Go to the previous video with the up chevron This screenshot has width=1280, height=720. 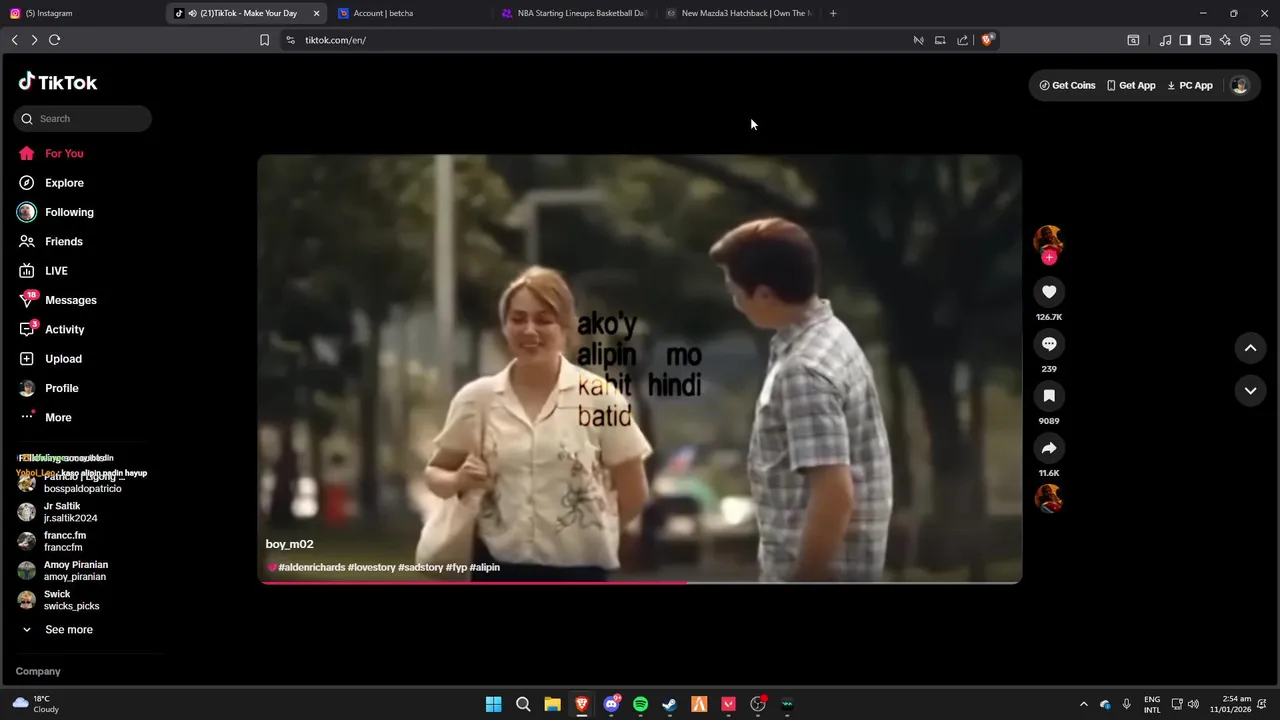1250,348
